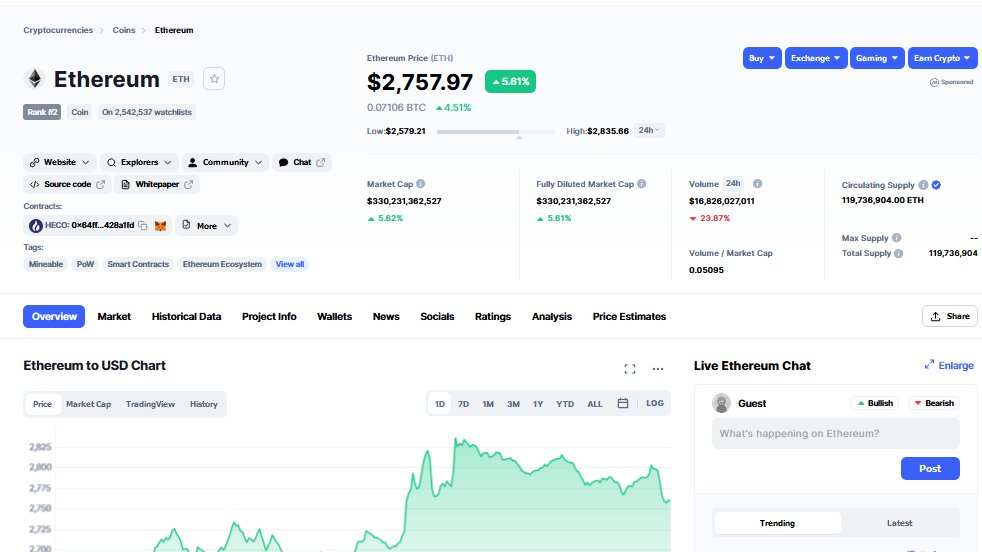Go to the News tab

click(x=386, y=316)
